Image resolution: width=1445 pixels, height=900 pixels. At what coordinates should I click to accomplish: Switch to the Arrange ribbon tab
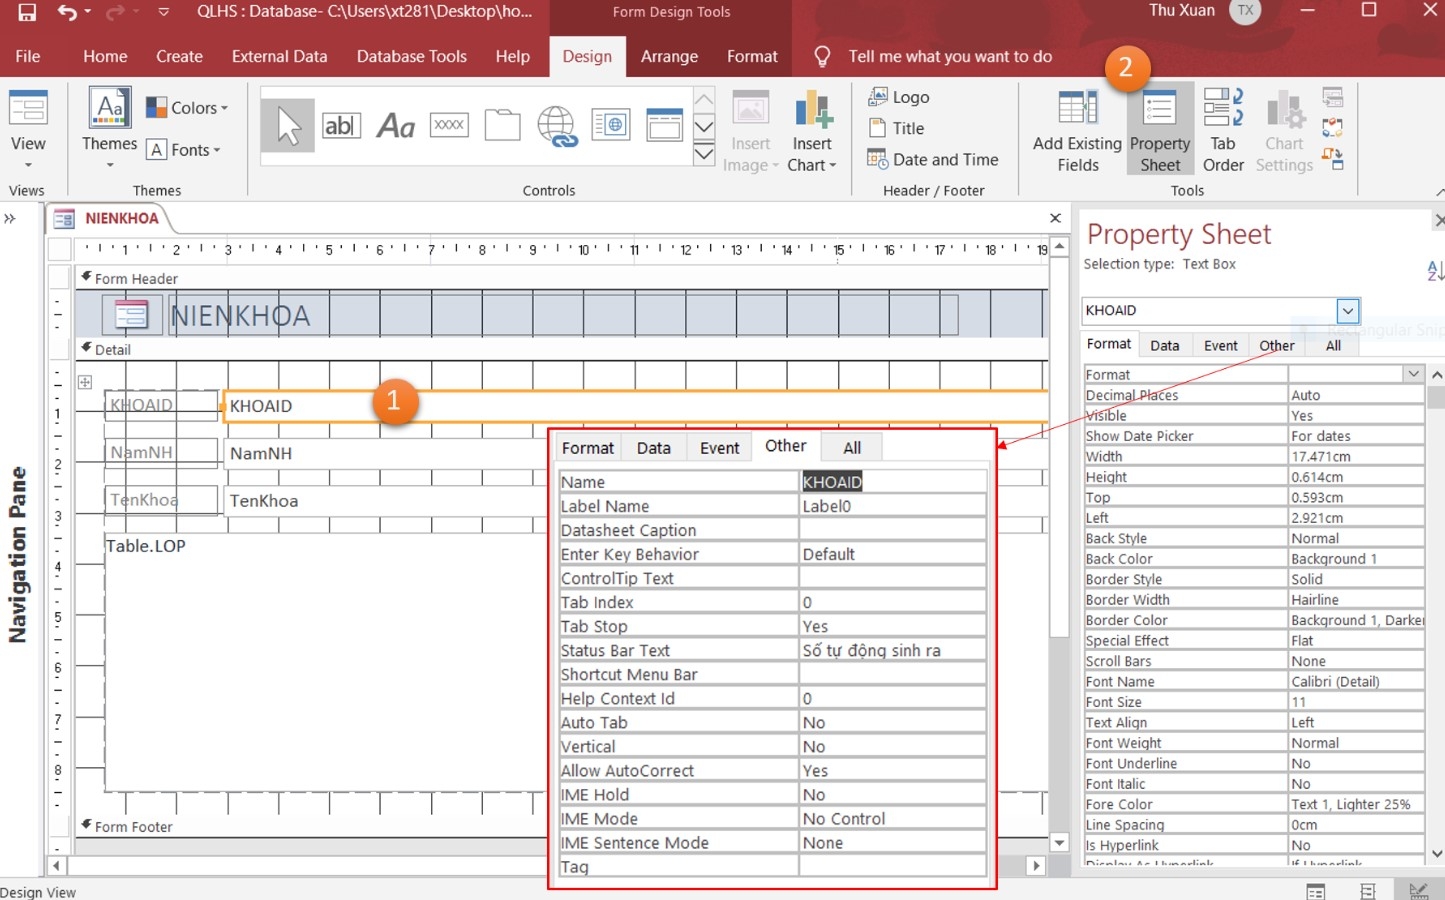(x=669, y=57)
